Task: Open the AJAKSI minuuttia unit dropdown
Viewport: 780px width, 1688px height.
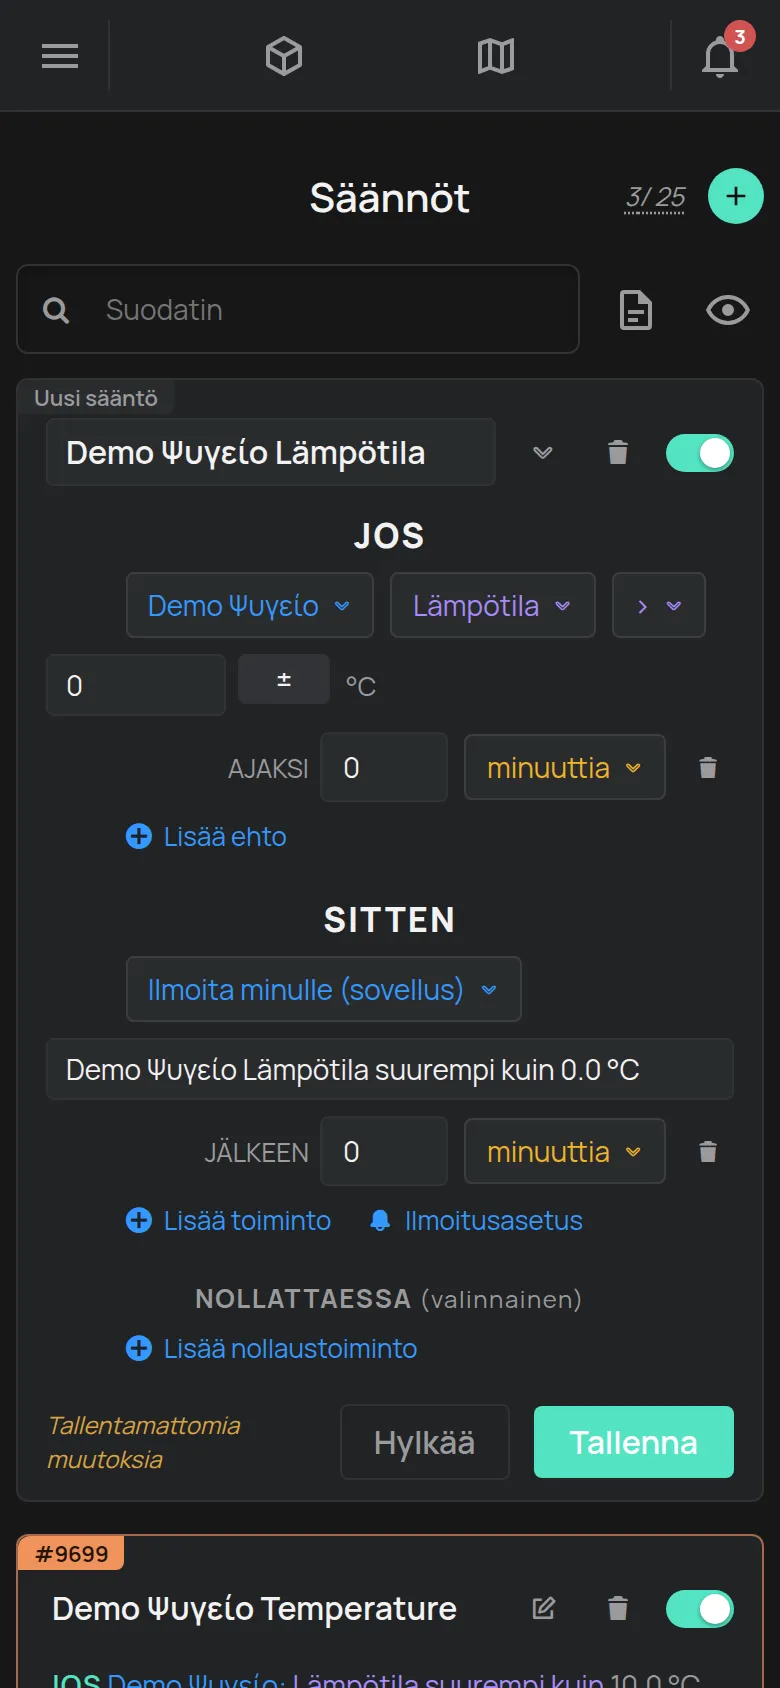Action: point(565,767)
